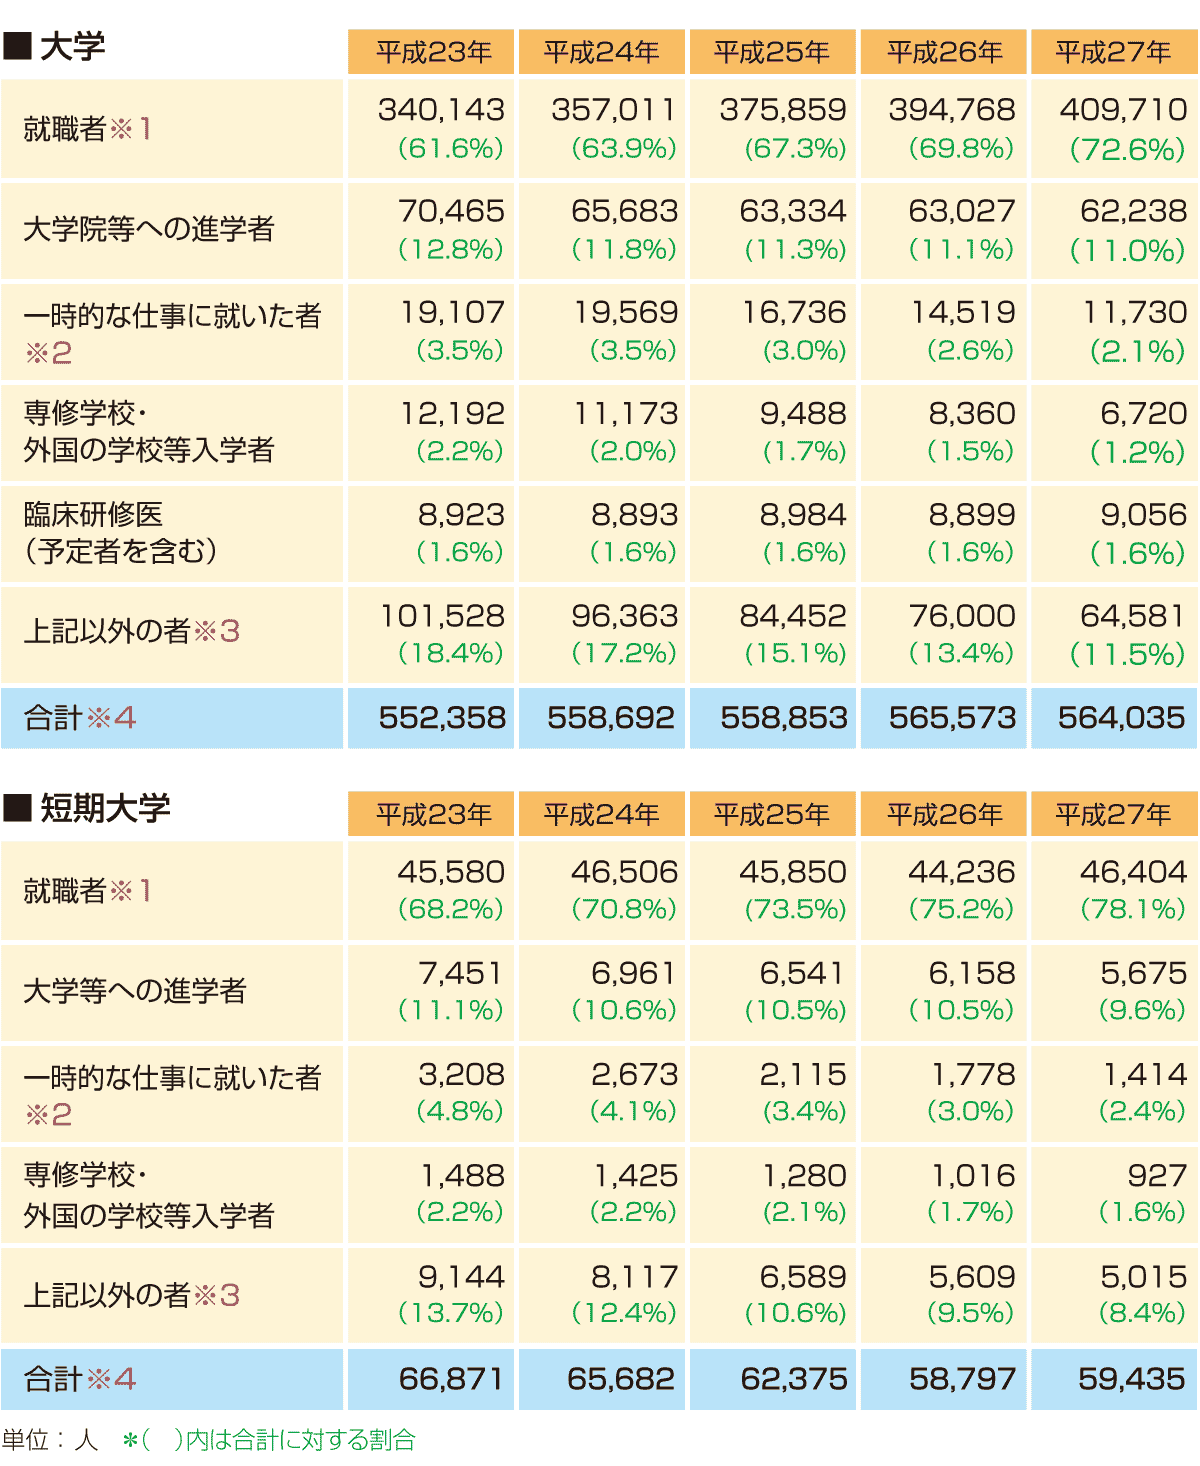Click the 大学等への進学者 row label
This screenshot has width=1200, height=1466.
click(x=134, y=991)
